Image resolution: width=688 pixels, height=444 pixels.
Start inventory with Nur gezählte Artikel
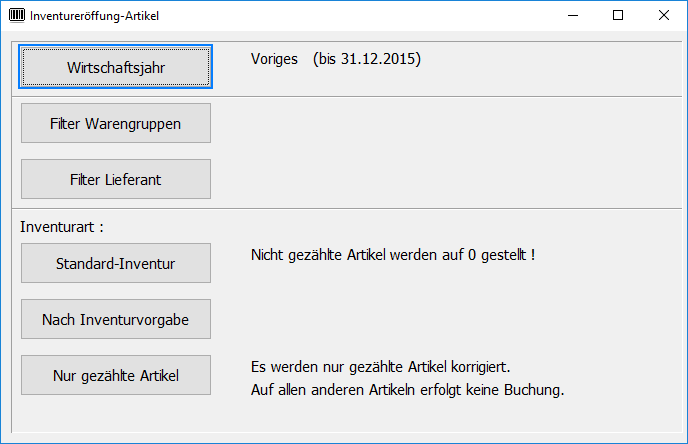[x=116, y=376]
